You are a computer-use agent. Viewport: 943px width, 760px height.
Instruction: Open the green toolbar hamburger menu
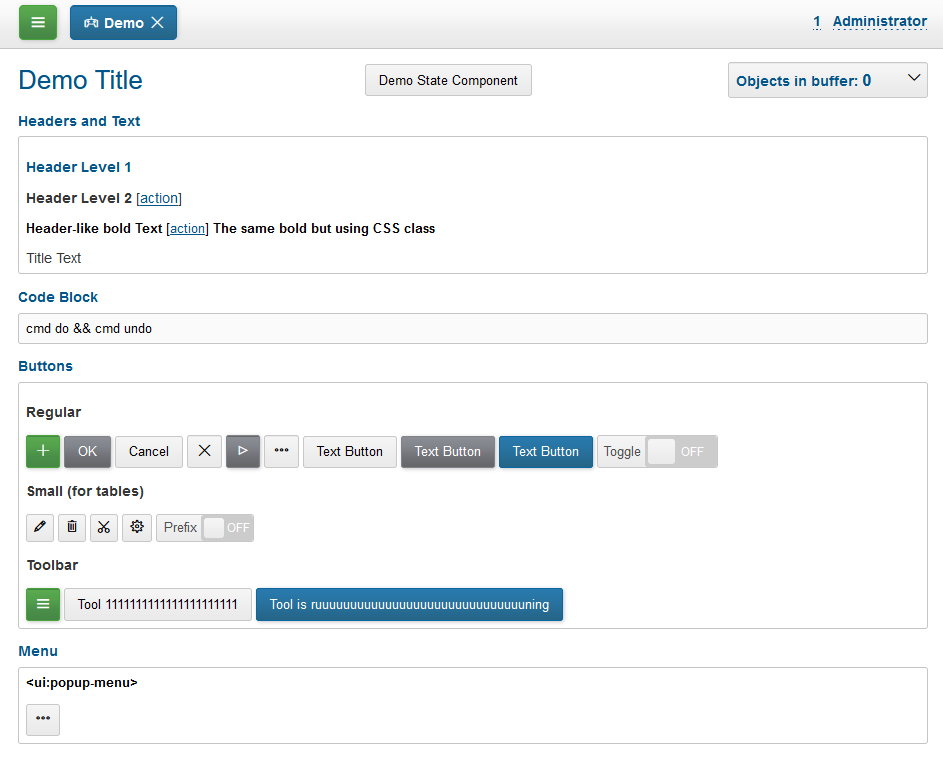pyautogui.click(x=43, y=604)
